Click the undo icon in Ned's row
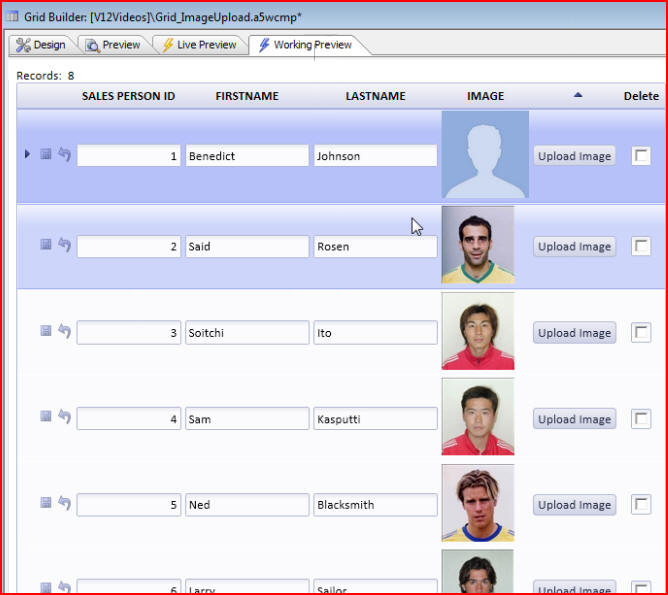The image size is (668, 595). pos(64,503)
